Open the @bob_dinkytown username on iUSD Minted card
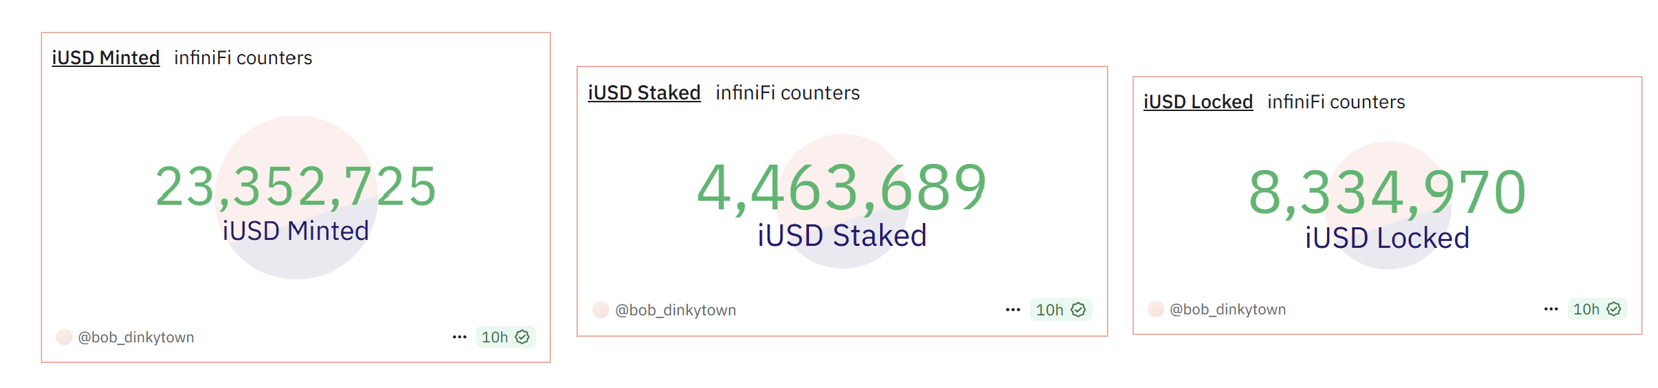Screen dimensions: 1658x388 pos(136,337)
